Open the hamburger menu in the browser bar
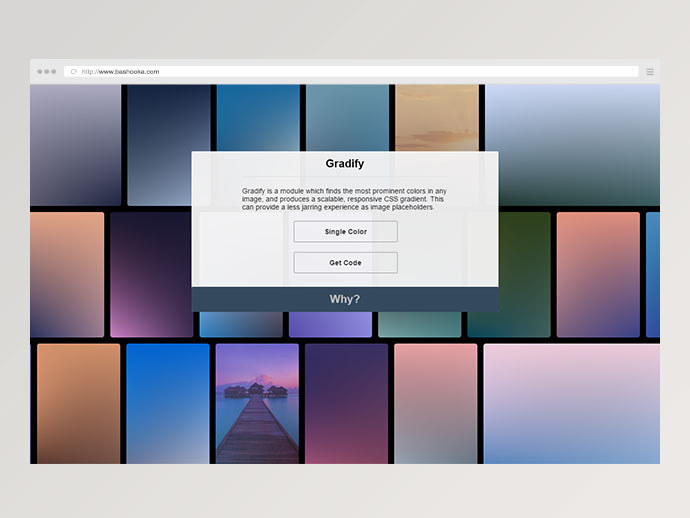 (650, 72)
